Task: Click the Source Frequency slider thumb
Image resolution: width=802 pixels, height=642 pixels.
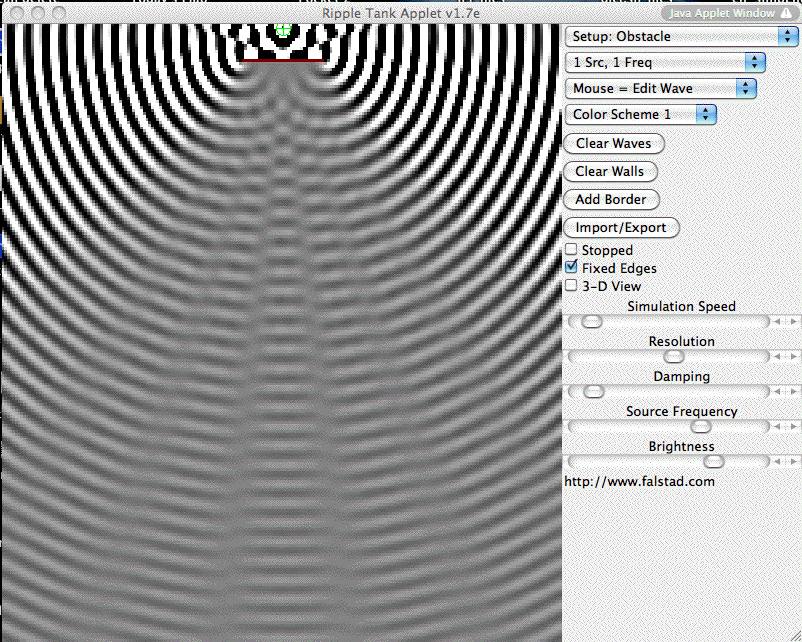Action: pos(701,427)
